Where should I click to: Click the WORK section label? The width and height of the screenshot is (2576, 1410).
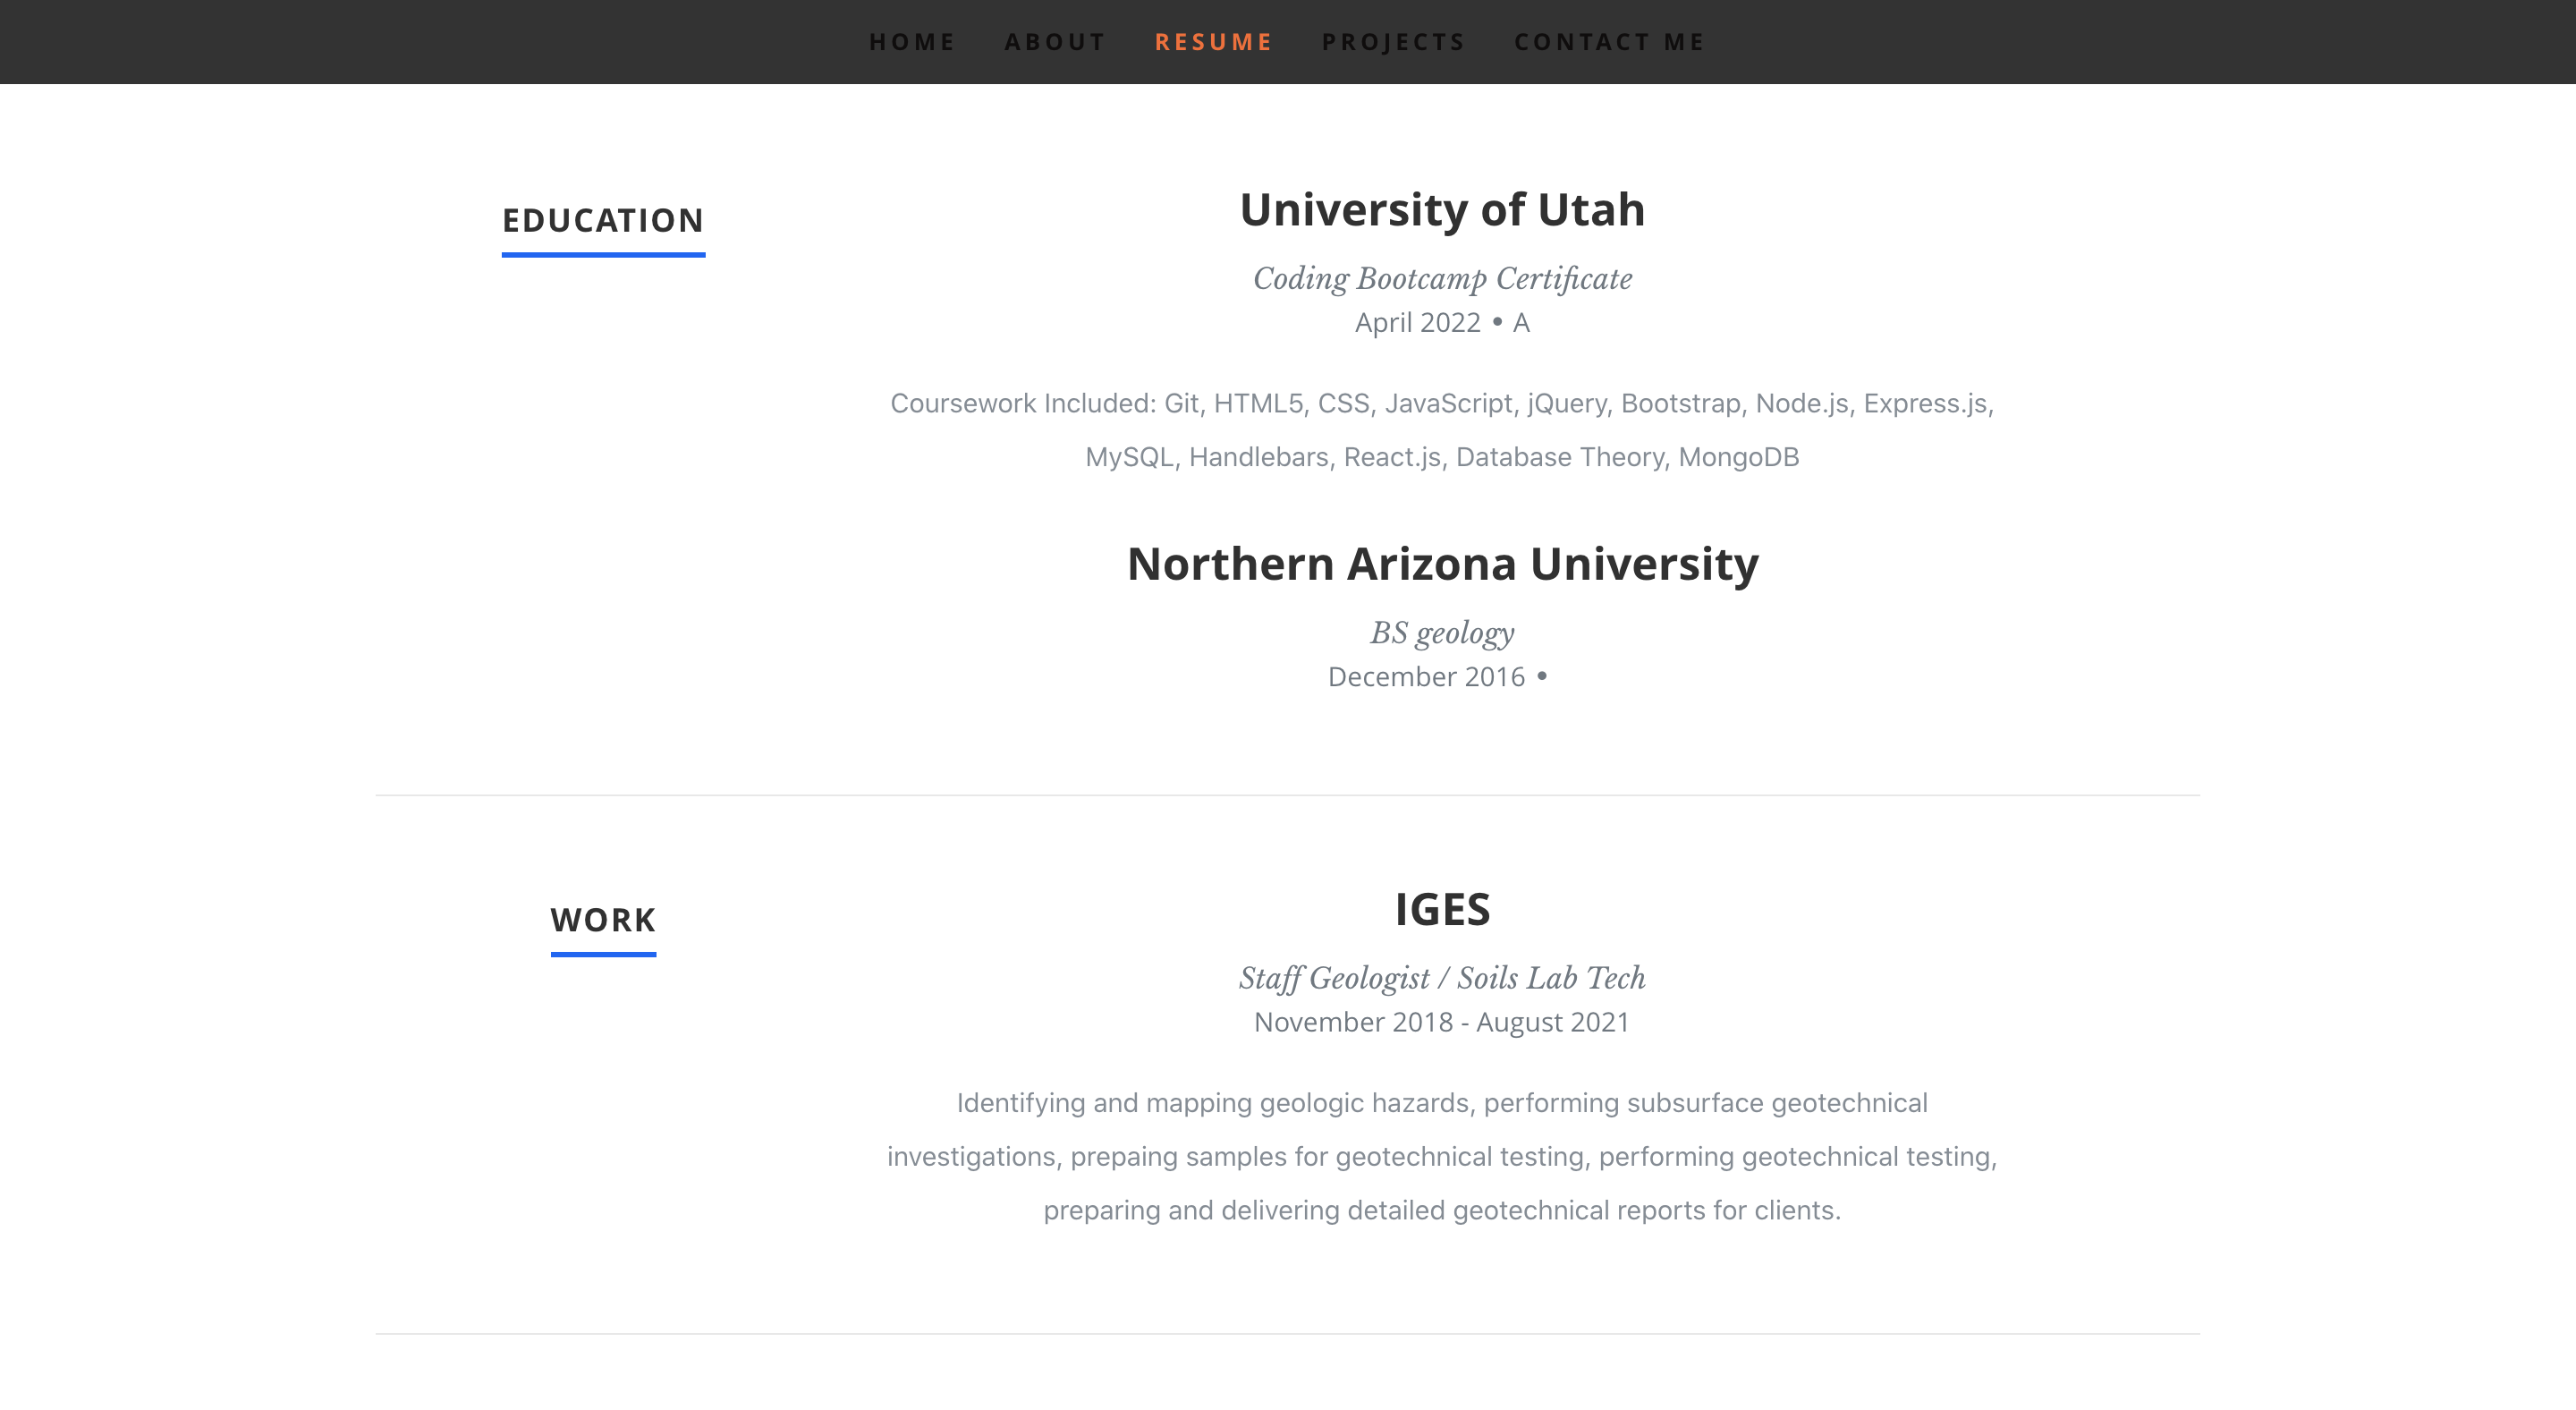[x=602, y=919]
